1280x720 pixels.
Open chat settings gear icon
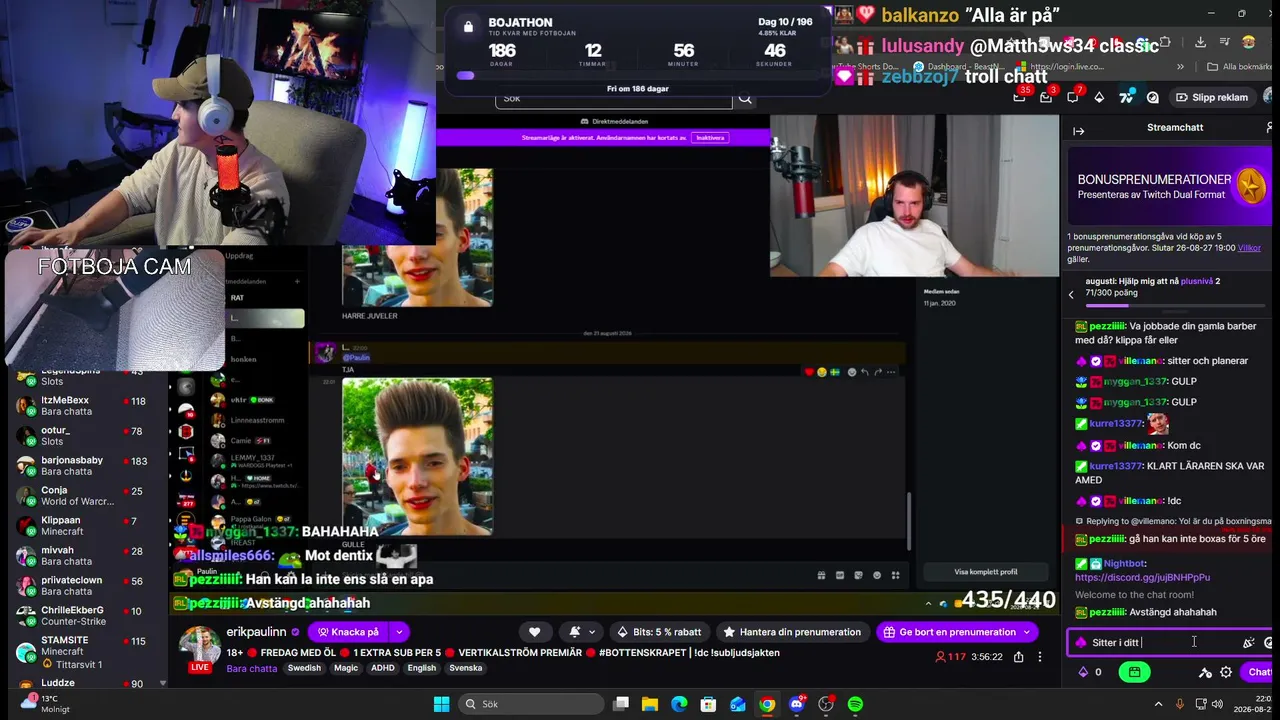point(1226,672)
